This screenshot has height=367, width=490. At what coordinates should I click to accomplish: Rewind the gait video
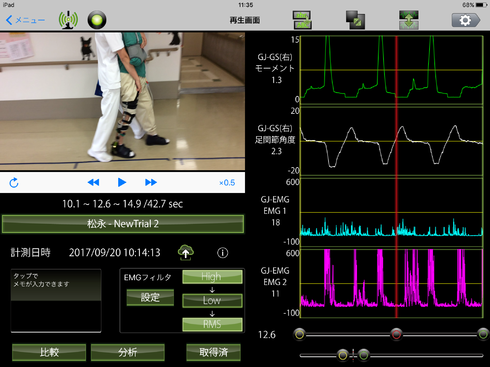click(x=93, y=182)
